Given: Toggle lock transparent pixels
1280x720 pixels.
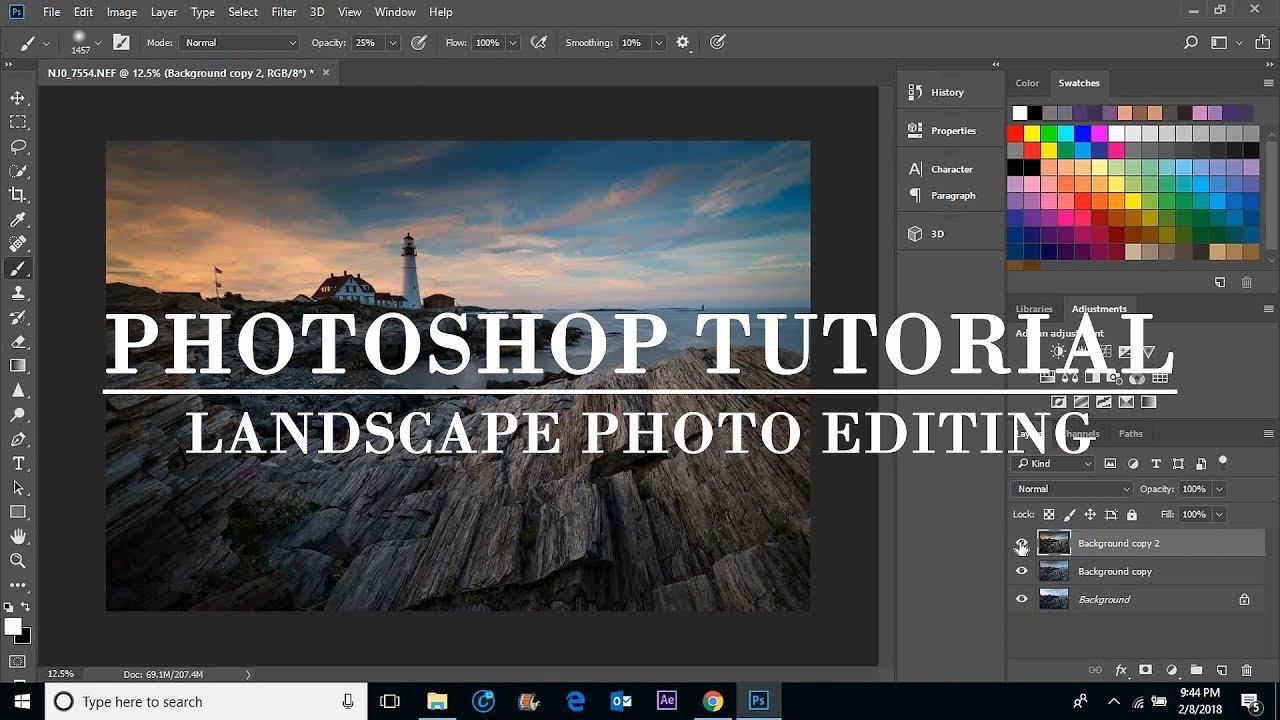Looking at the screenshot, I should [x=1048, y=515].
